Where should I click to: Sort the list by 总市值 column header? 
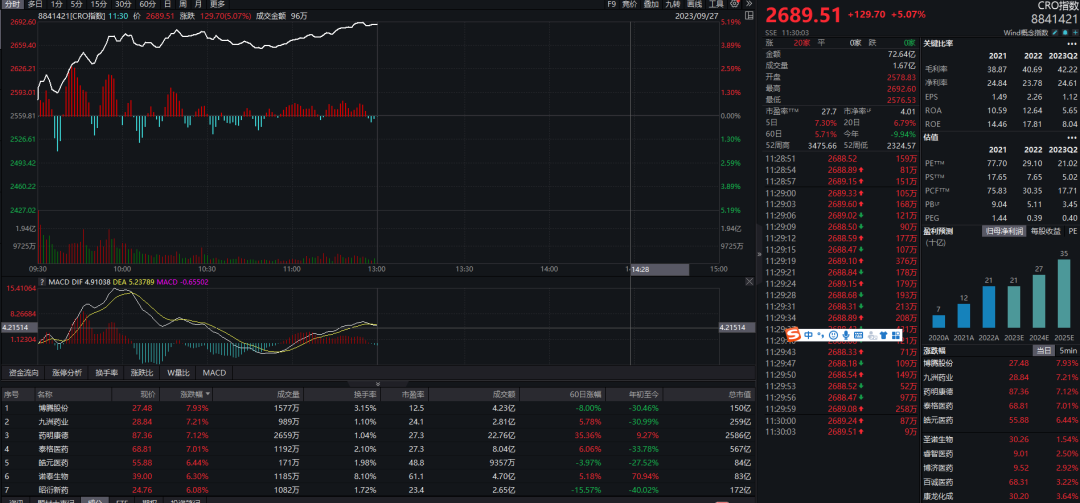tap(741, 395)
